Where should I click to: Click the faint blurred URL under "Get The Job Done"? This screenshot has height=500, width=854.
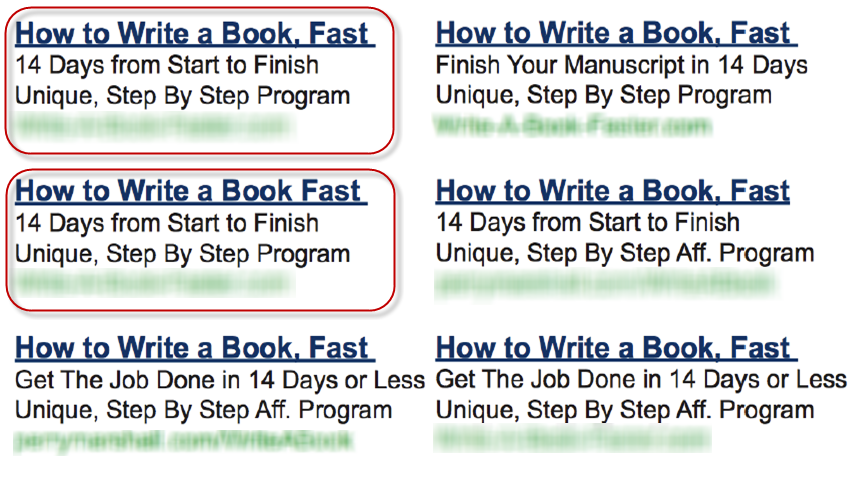pyautogui.click(x=572, y=439)
